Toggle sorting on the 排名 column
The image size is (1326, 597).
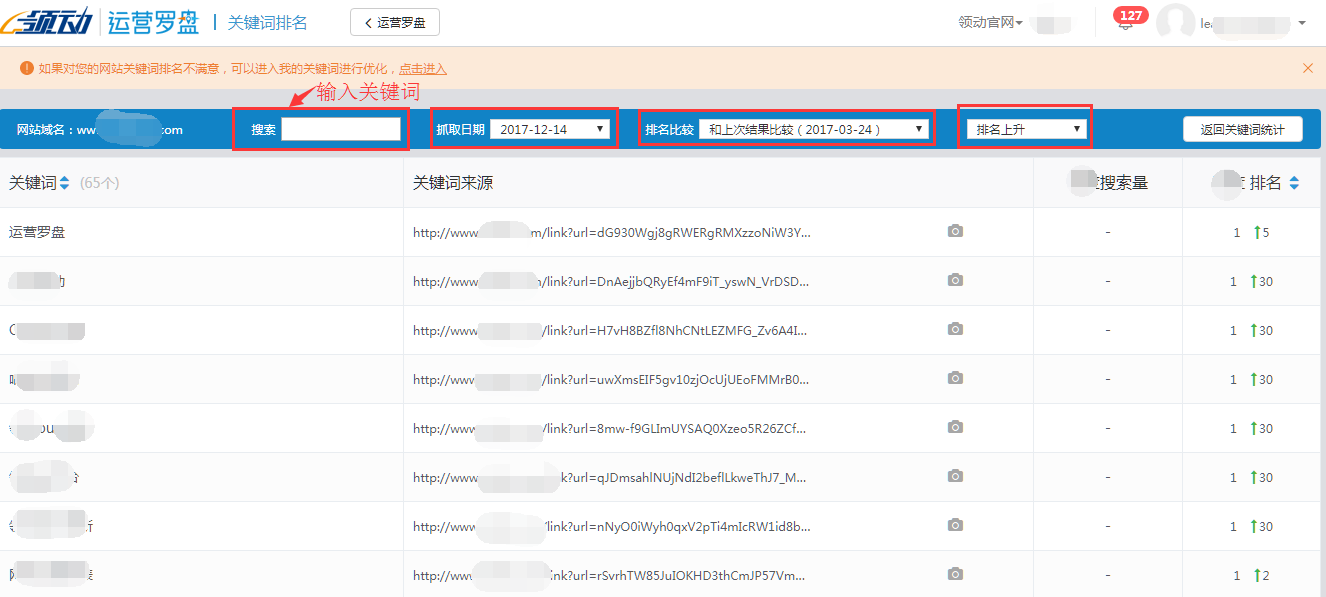pyautogui.click(x=1293, y=182)
